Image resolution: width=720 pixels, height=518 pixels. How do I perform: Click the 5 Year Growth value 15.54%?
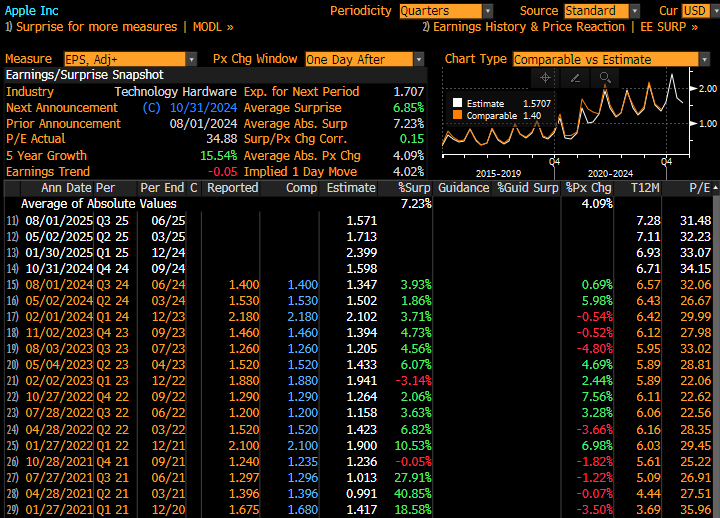point(219,156)
